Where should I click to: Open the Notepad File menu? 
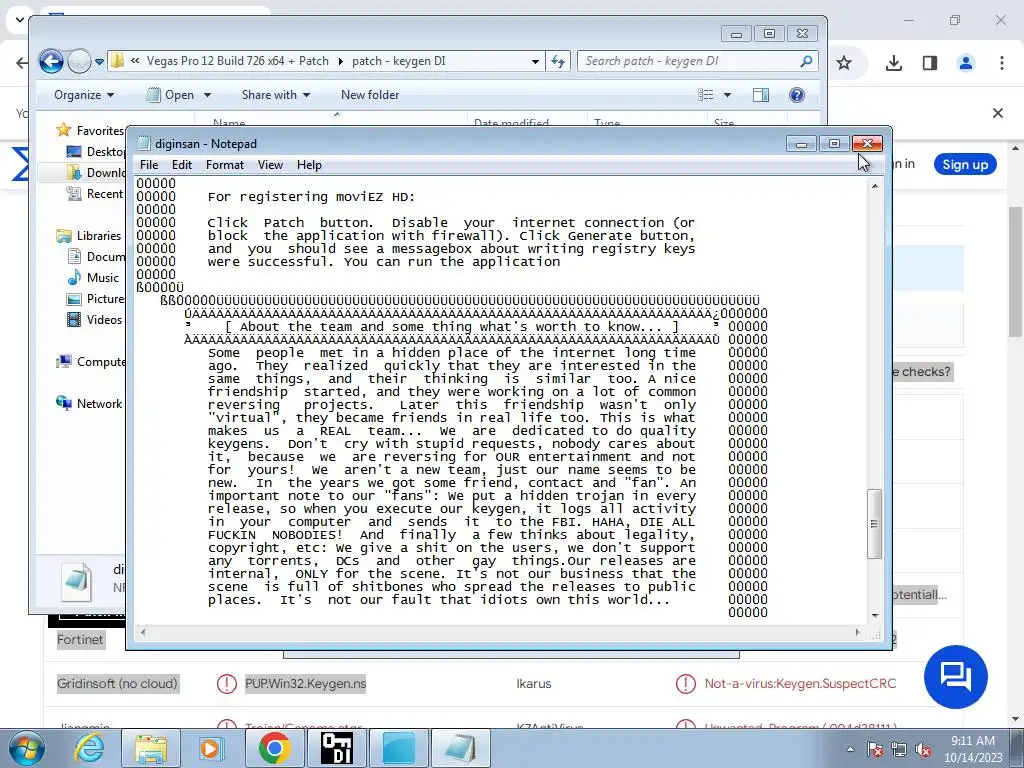point(149,165)
